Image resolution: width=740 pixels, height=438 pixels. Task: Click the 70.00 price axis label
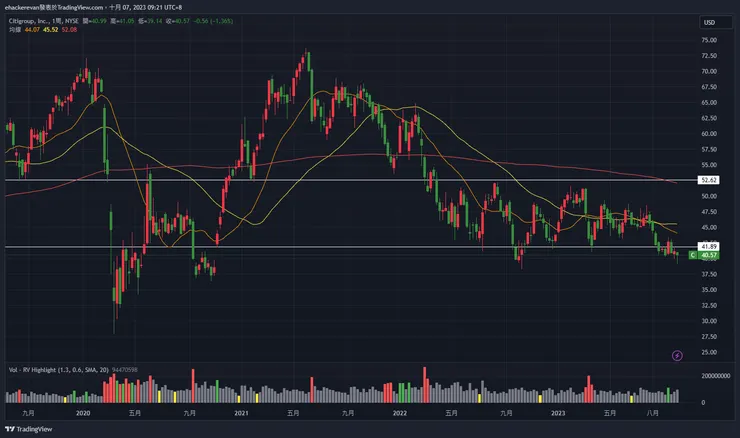pyautogui.click(x=709, y=71)
